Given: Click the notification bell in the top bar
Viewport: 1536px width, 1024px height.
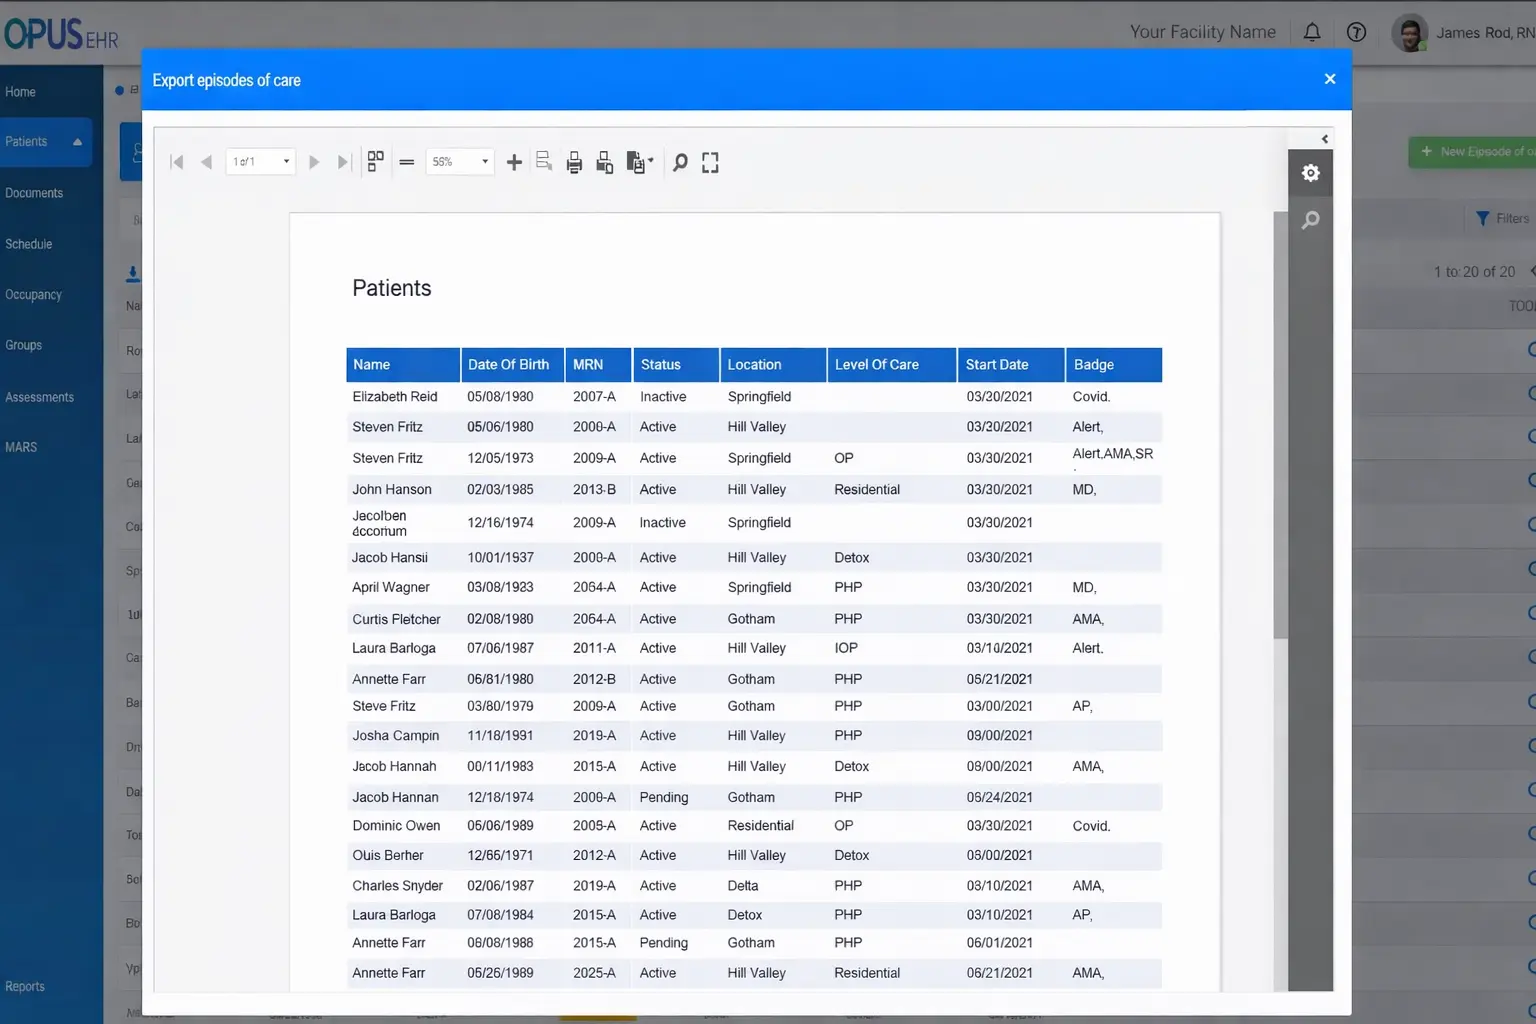Looking at the screenshot, I should [1312, 31].
